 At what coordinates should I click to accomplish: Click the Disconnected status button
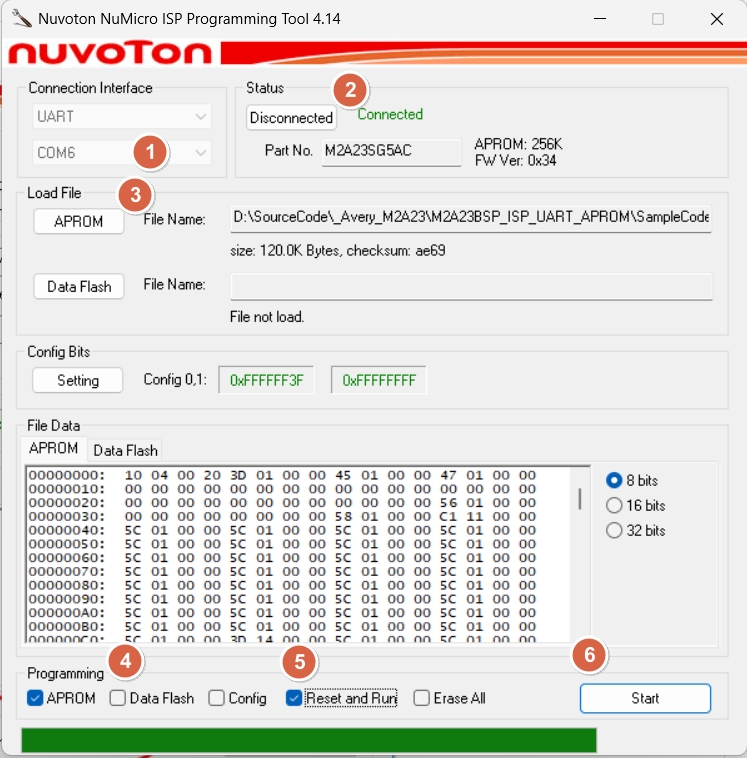(291, 117)
